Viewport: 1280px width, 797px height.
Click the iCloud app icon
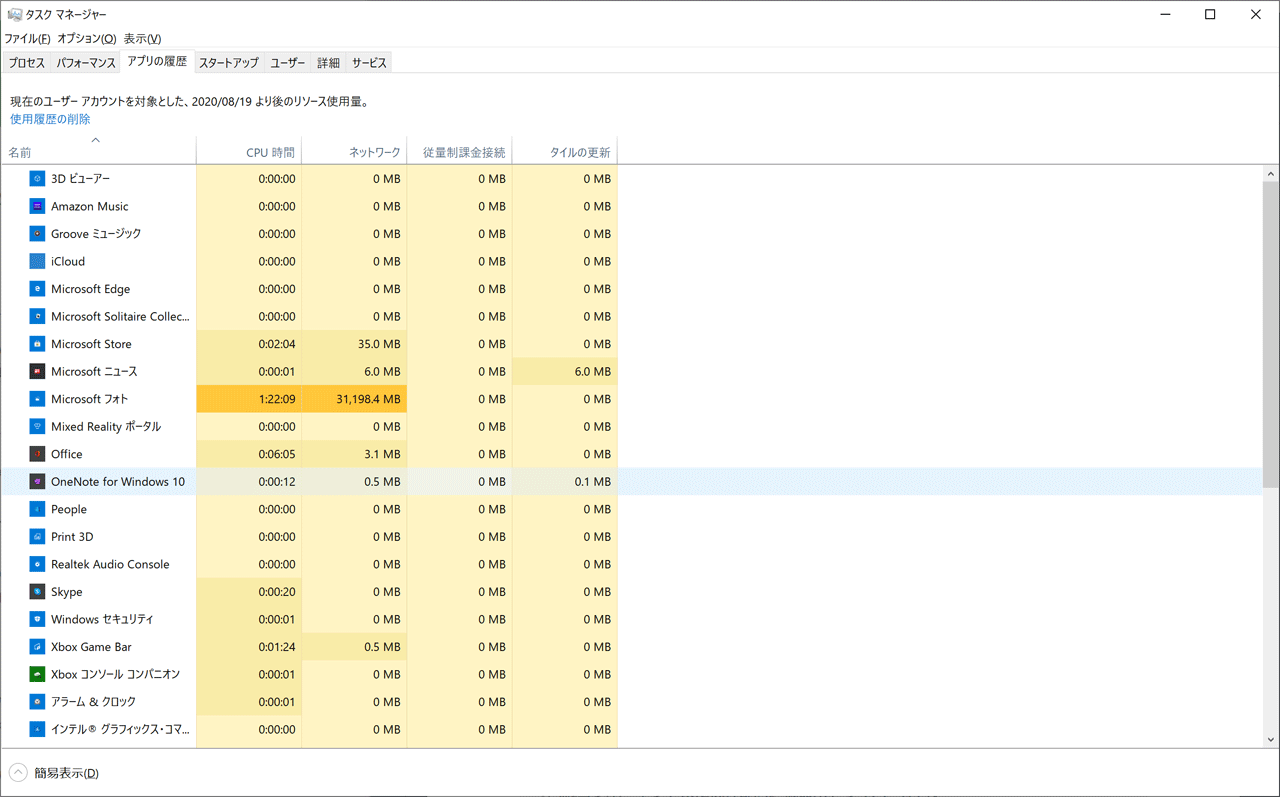[x=37, y=261]
